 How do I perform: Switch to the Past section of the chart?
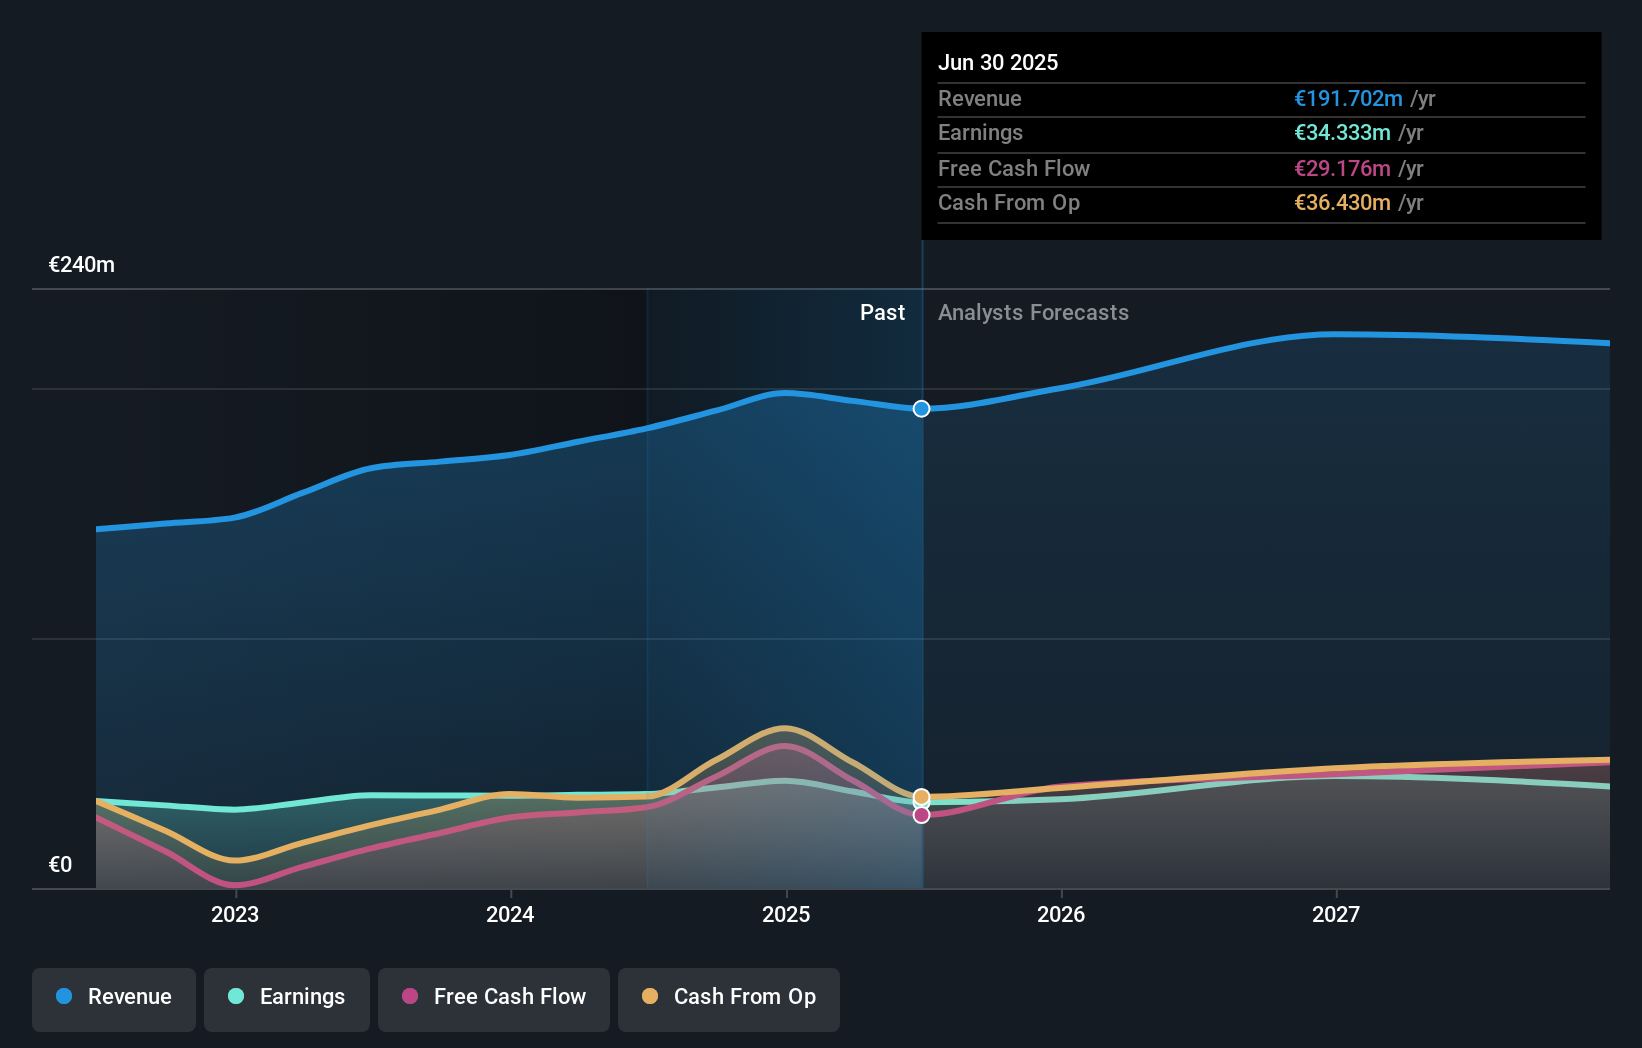coord(882,312)
